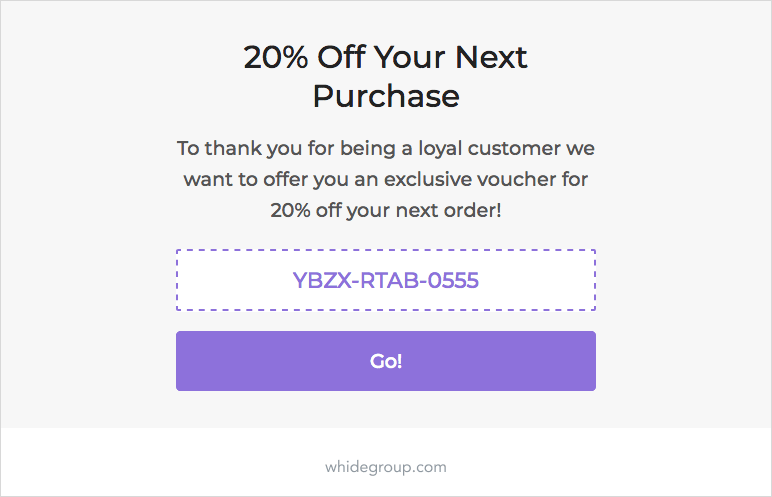Click the purple Go! button
Screen dimensions: 772x497
click(x=386, y=361)
